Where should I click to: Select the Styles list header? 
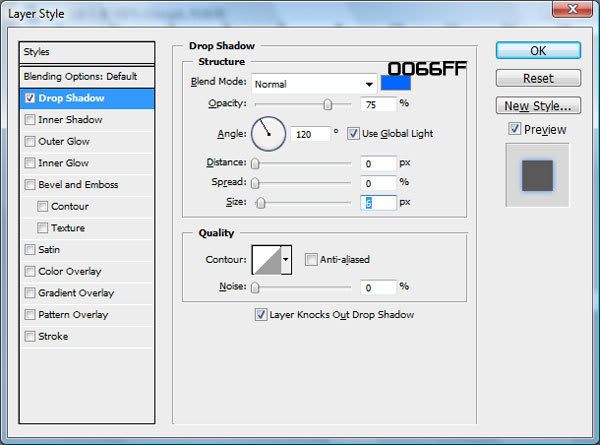tap(87, 52)
